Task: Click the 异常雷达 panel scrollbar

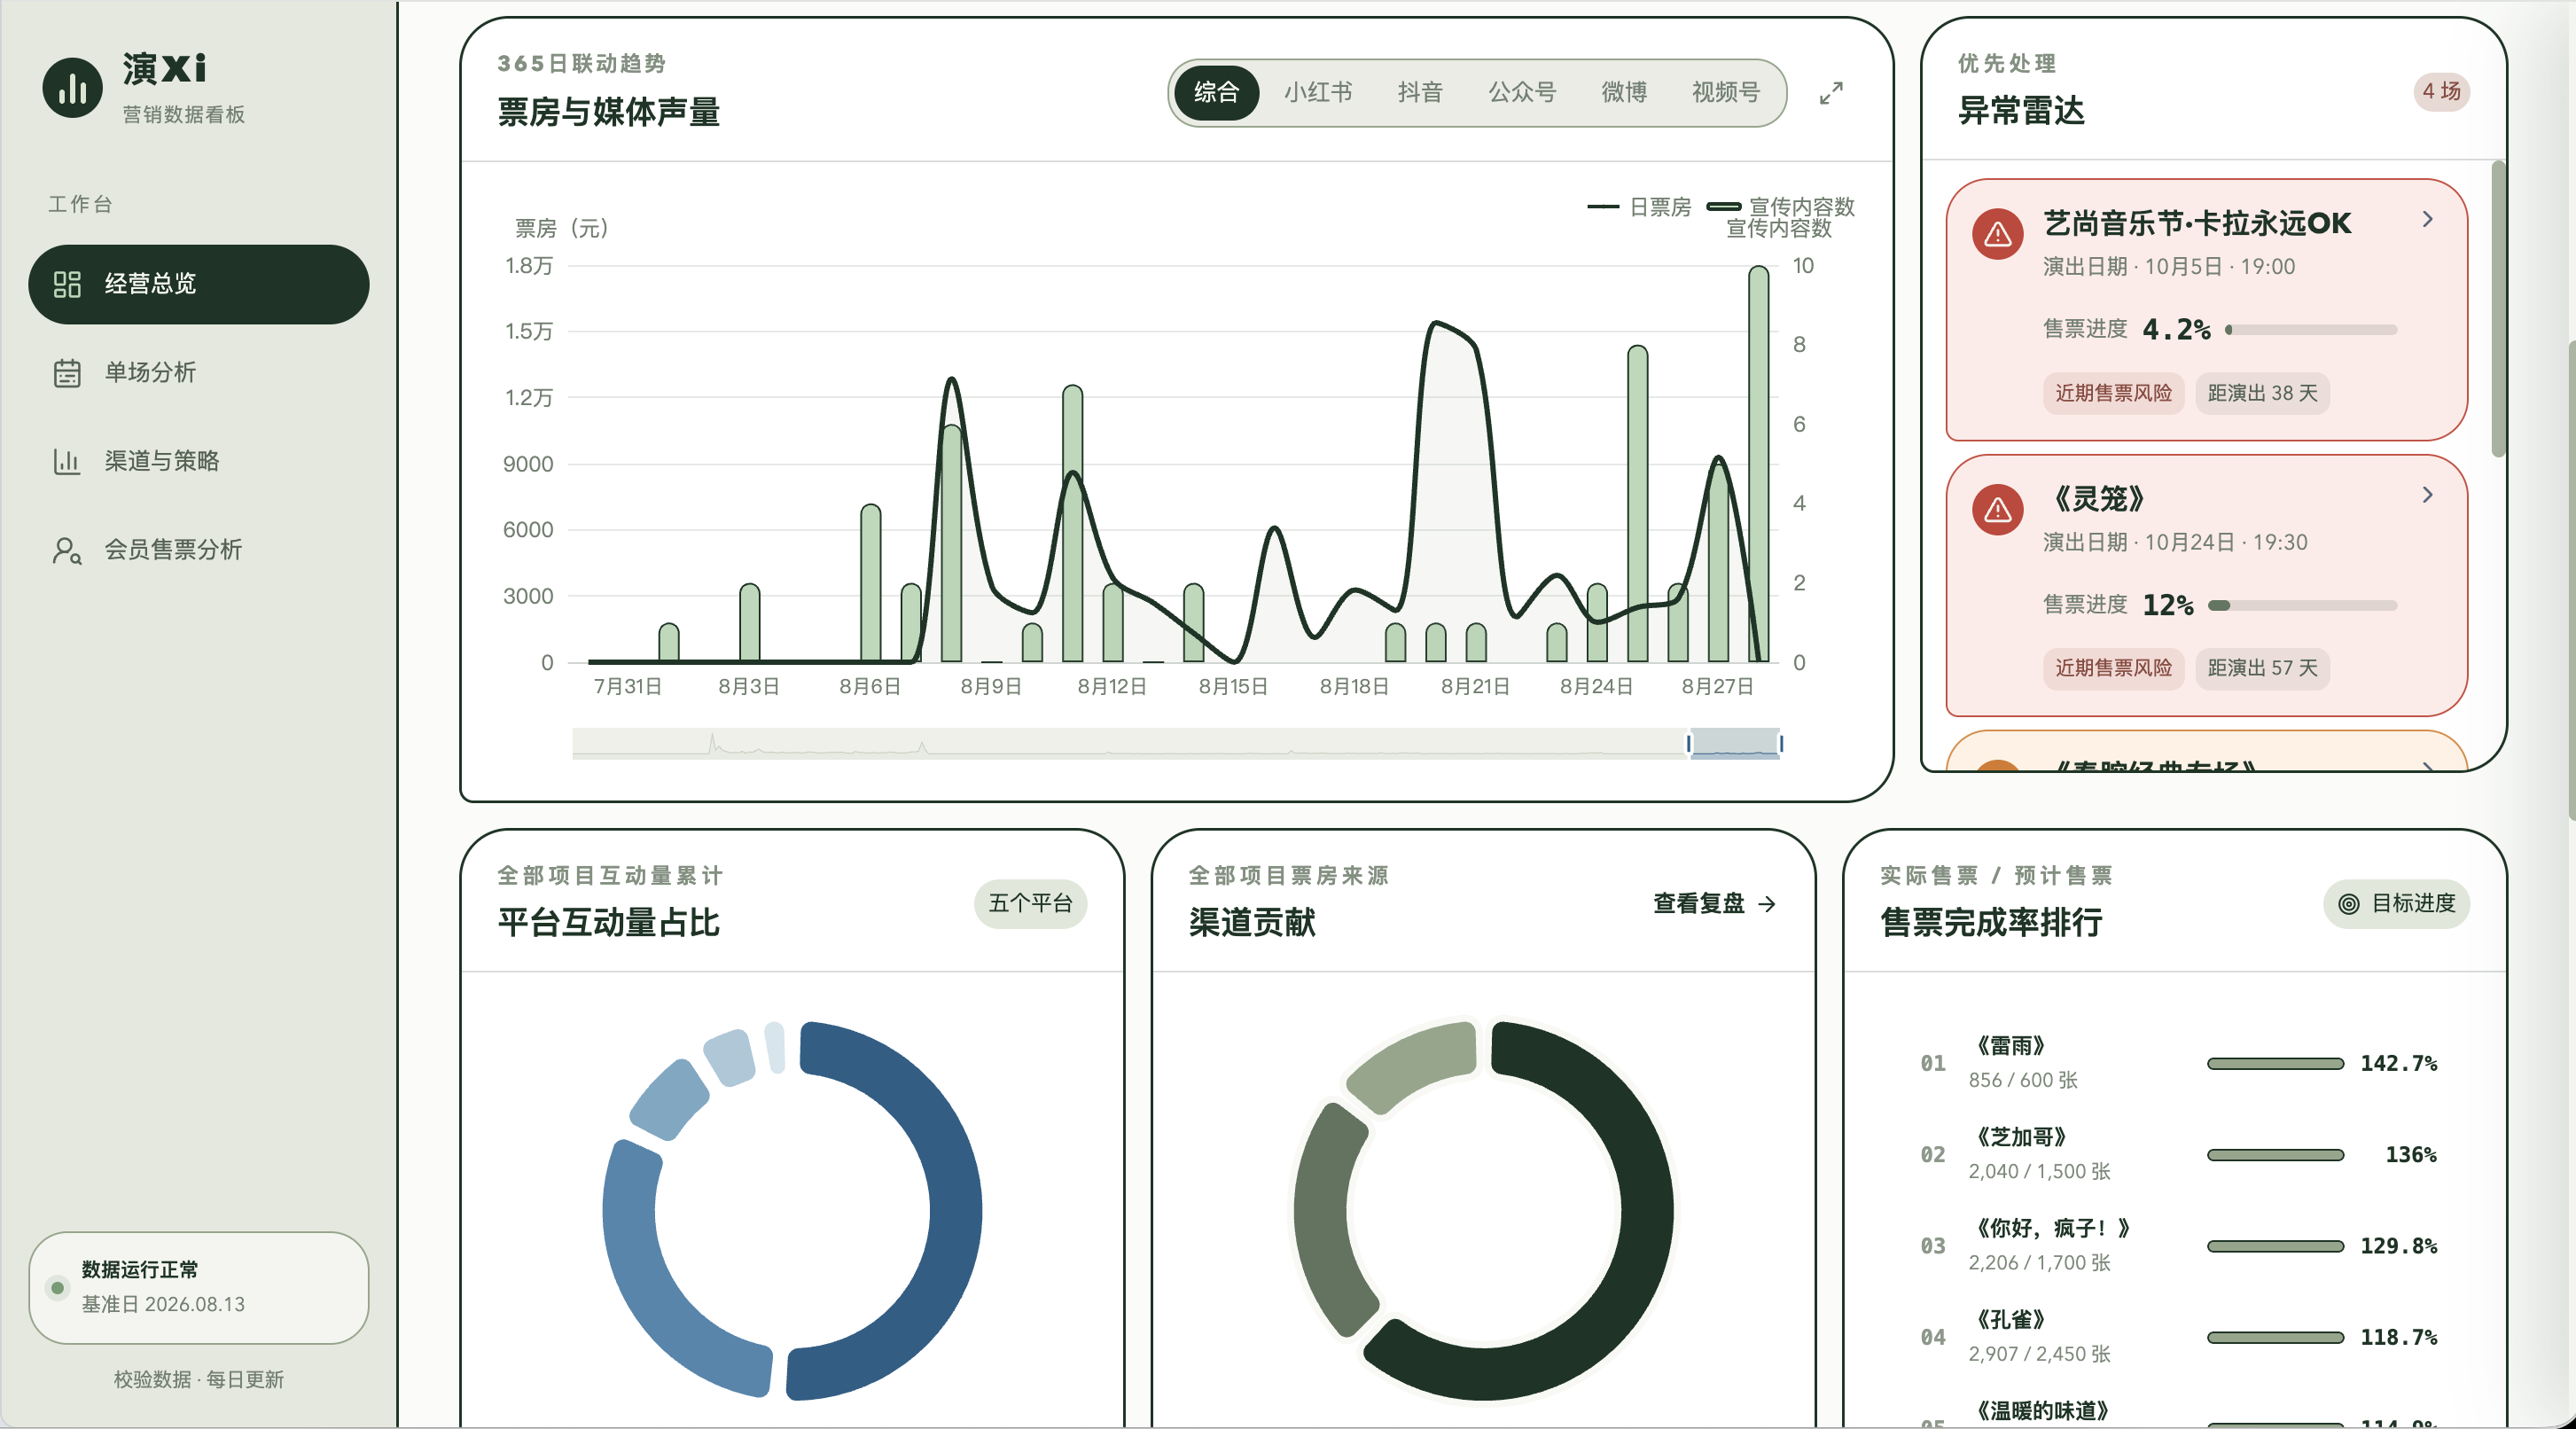Action: [x=2498, y=308]
